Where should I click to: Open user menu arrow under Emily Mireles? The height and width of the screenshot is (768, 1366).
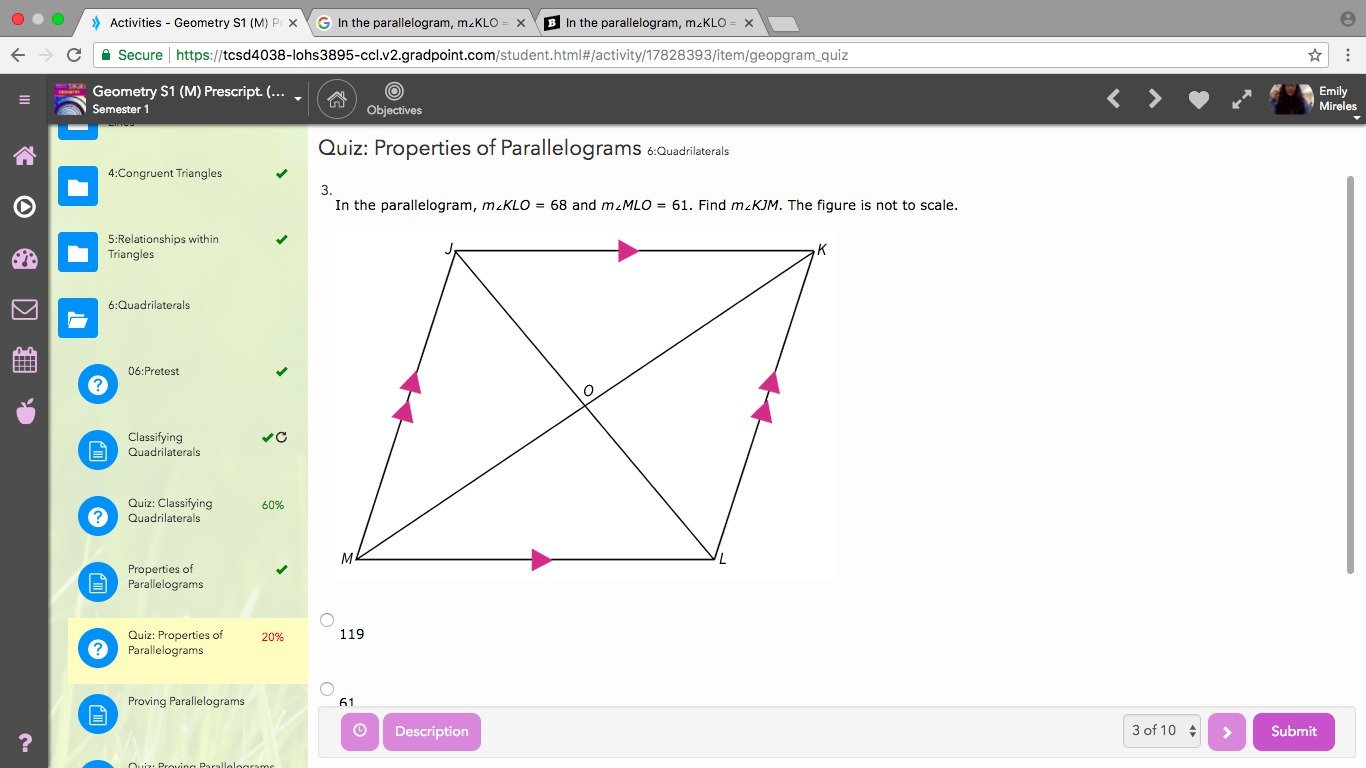[x=1357, y=117]
